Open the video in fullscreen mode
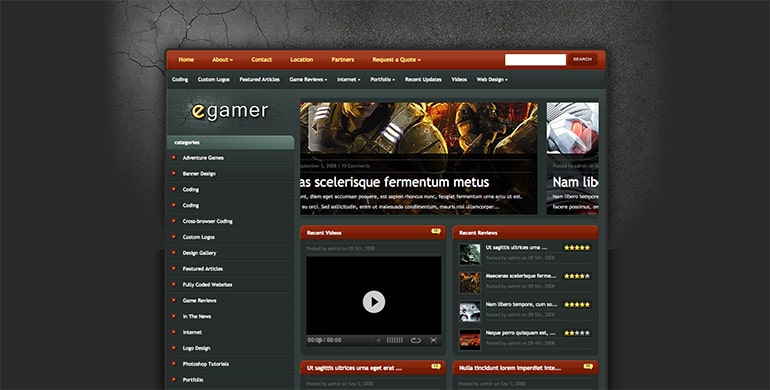This screenshot has height=390, width=770. (434, 340)
